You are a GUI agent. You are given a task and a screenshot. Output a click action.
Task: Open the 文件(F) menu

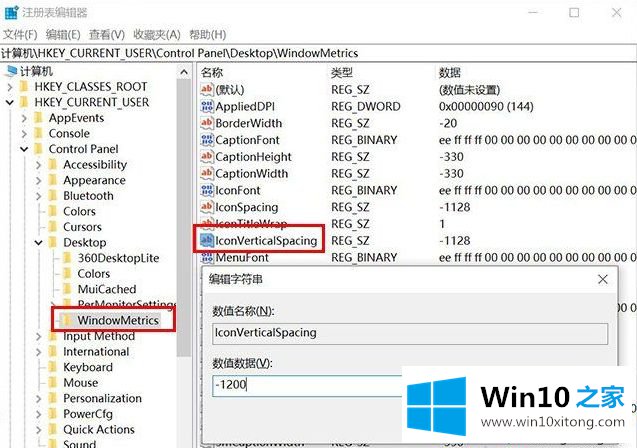20,33
